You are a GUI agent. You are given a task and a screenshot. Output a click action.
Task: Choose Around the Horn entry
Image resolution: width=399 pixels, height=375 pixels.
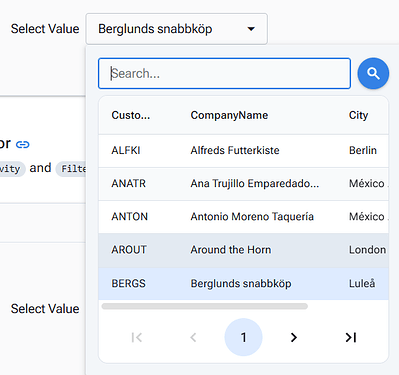(231, 250)
